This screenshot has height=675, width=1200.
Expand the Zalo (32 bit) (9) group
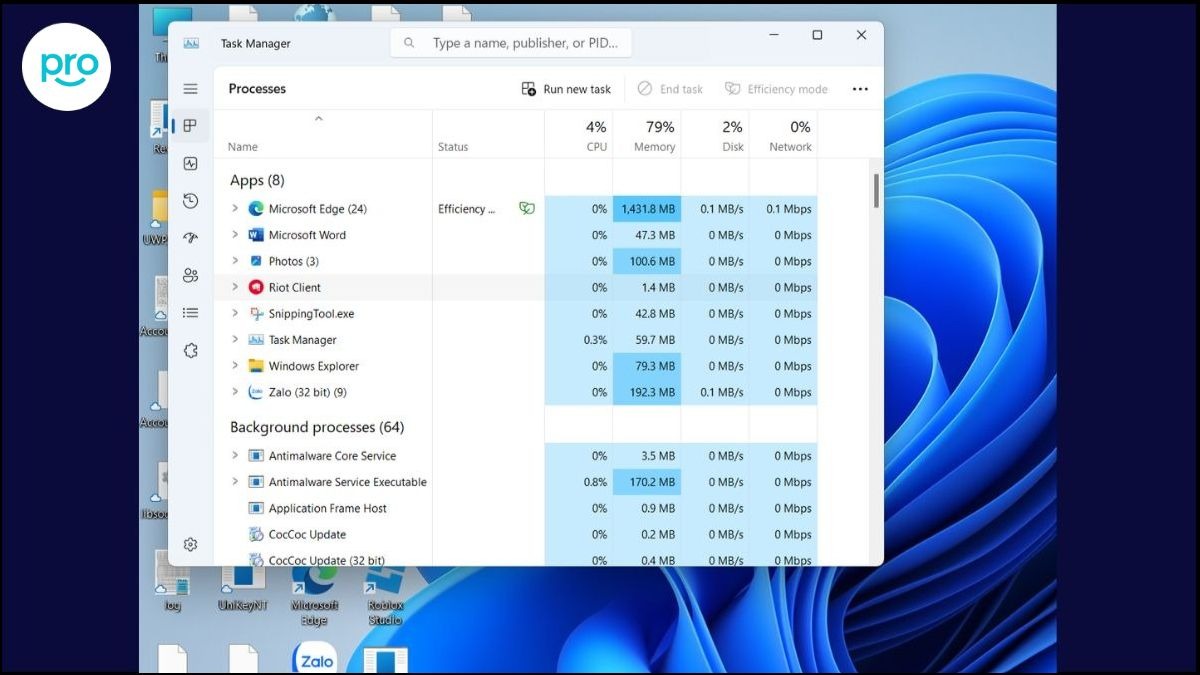tap(235, 392)
